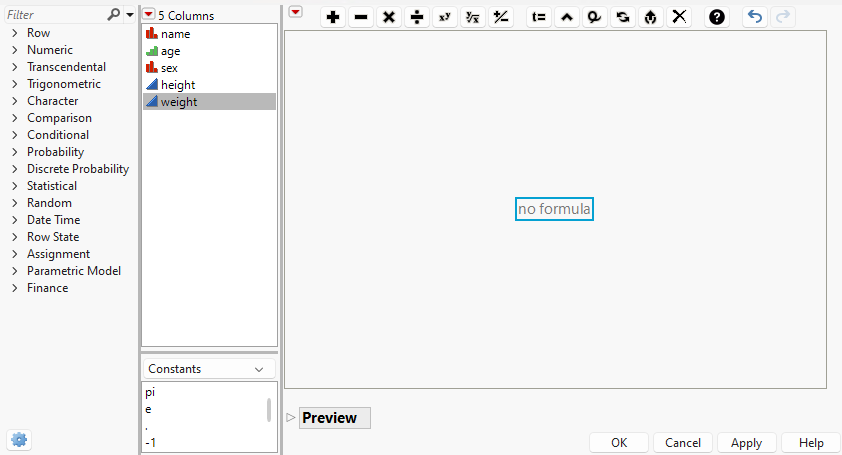Click the delete element lasso icon
This screenshot has height=455, width=842.
[x=594, y=17]
